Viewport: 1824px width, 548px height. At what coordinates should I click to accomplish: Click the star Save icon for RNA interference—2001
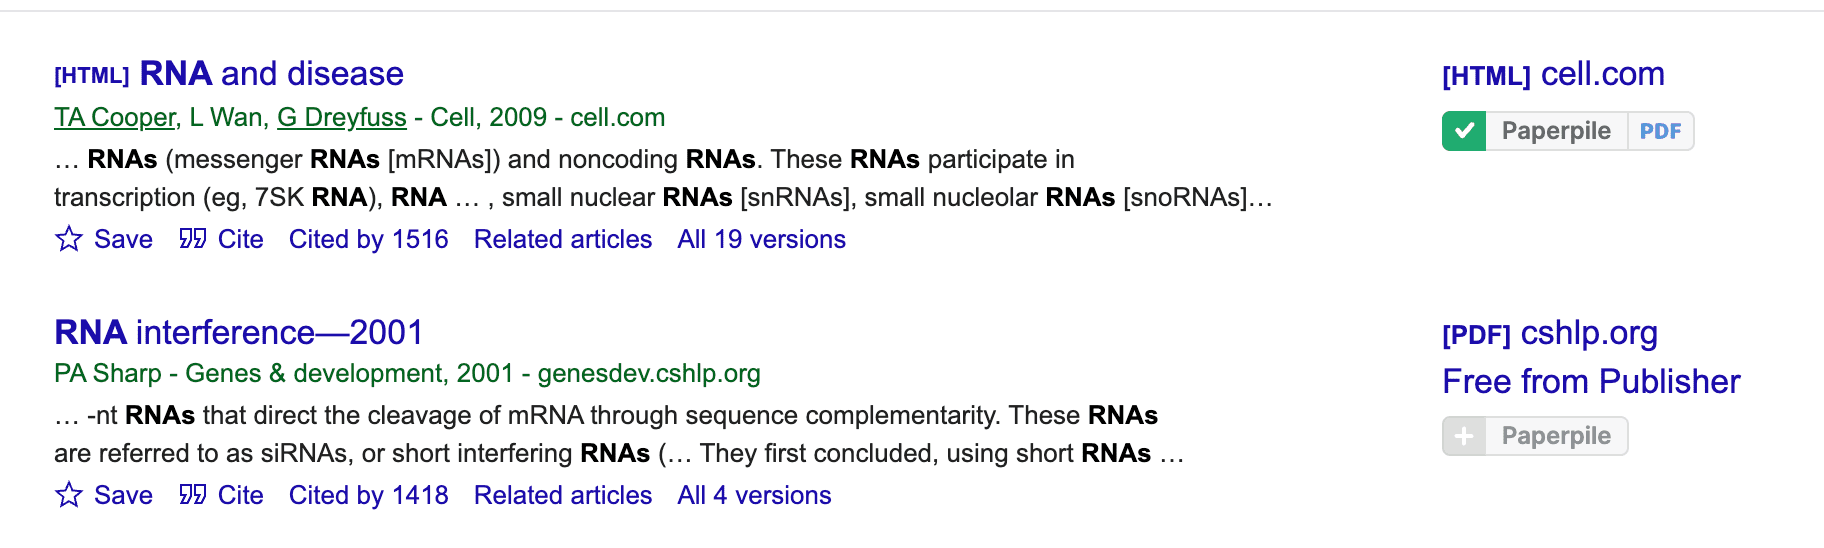click(x=69, y=495)
